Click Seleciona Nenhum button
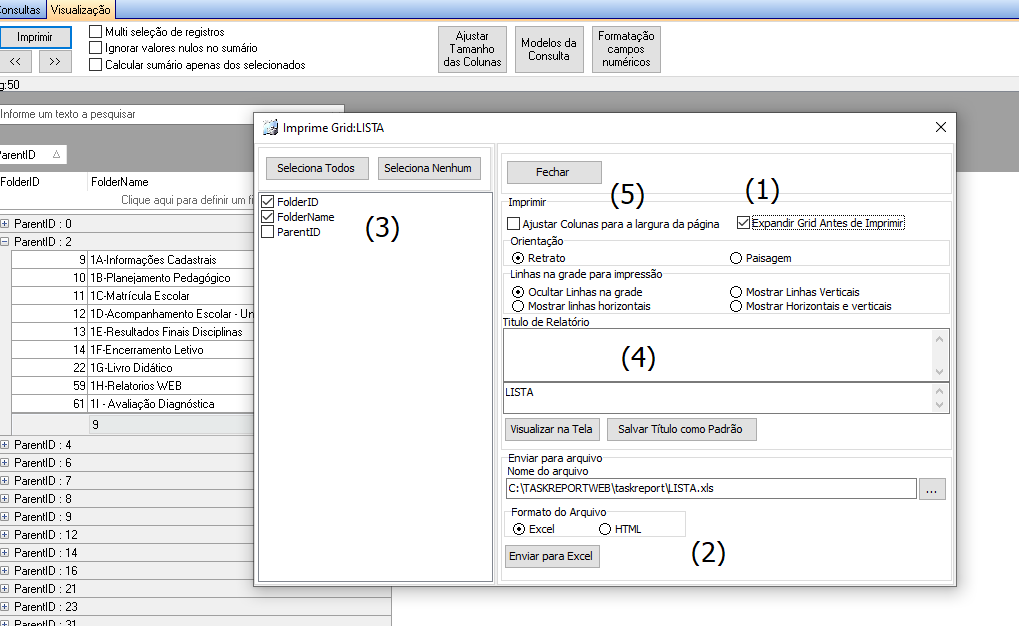The height and width of the screenshot is (626, 1019). click(x=429, y=168)
